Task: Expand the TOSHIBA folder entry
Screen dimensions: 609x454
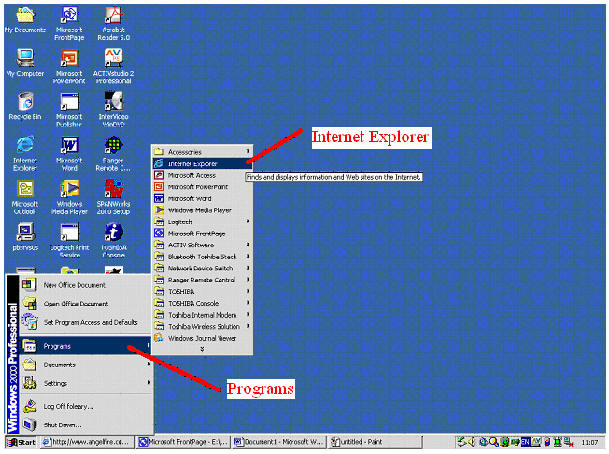Action: coord(202,292)
